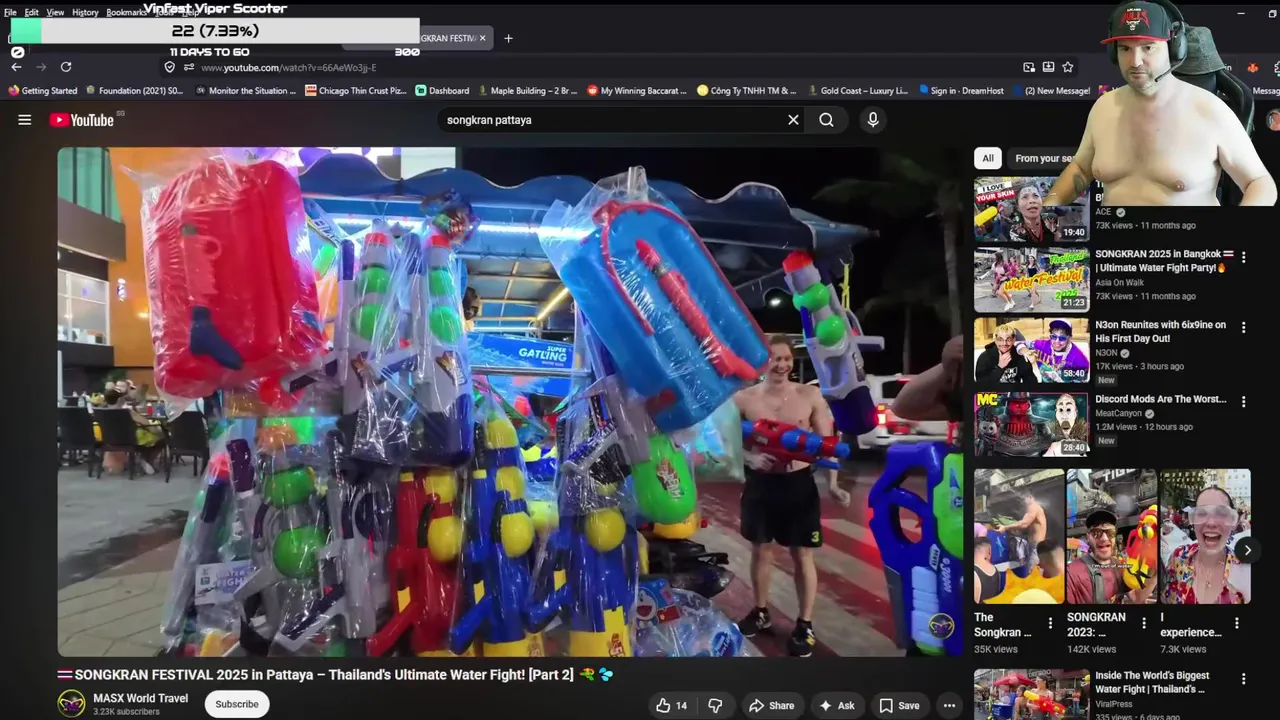This screenshot has width=1280, height=720.
Task: Open options for the I experience short
Action: click(1237, 623)
